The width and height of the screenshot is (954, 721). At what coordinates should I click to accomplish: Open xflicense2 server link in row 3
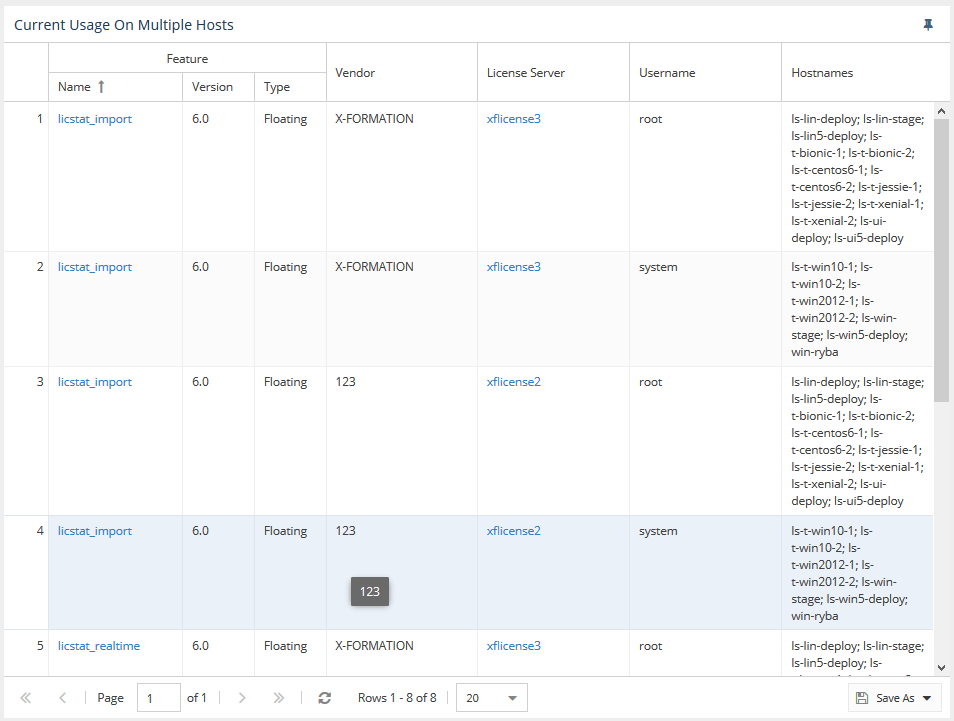[514, 381]
